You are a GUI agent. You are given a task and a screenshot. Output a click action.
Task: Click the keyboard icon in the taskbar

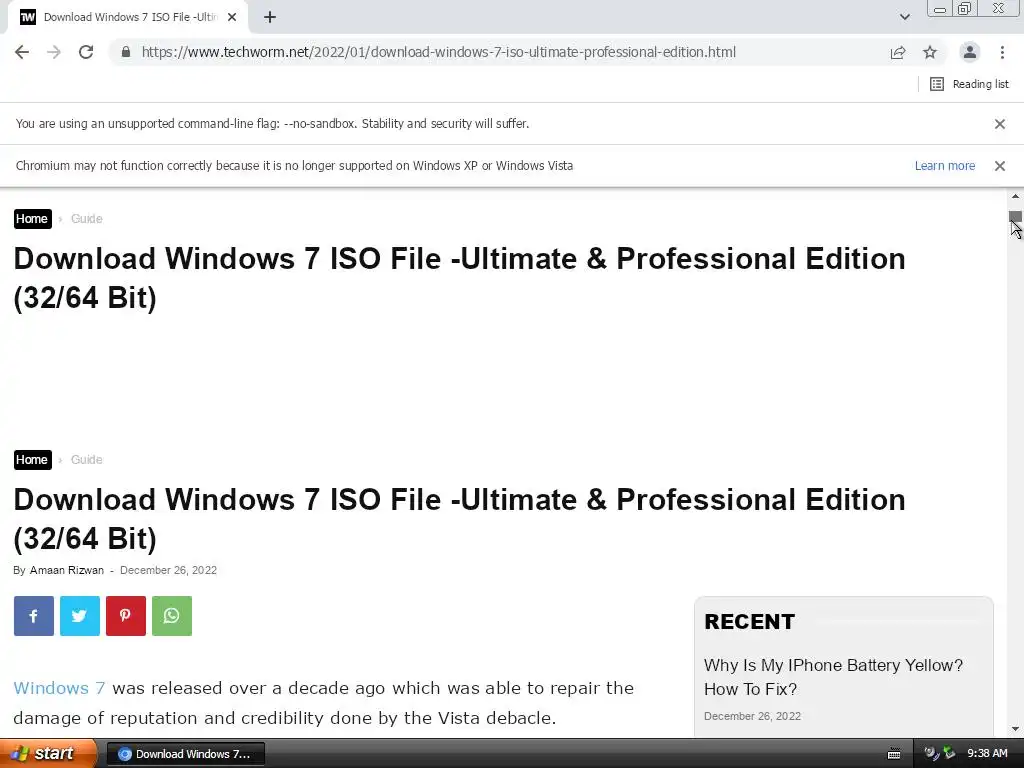tap(894, 754)
